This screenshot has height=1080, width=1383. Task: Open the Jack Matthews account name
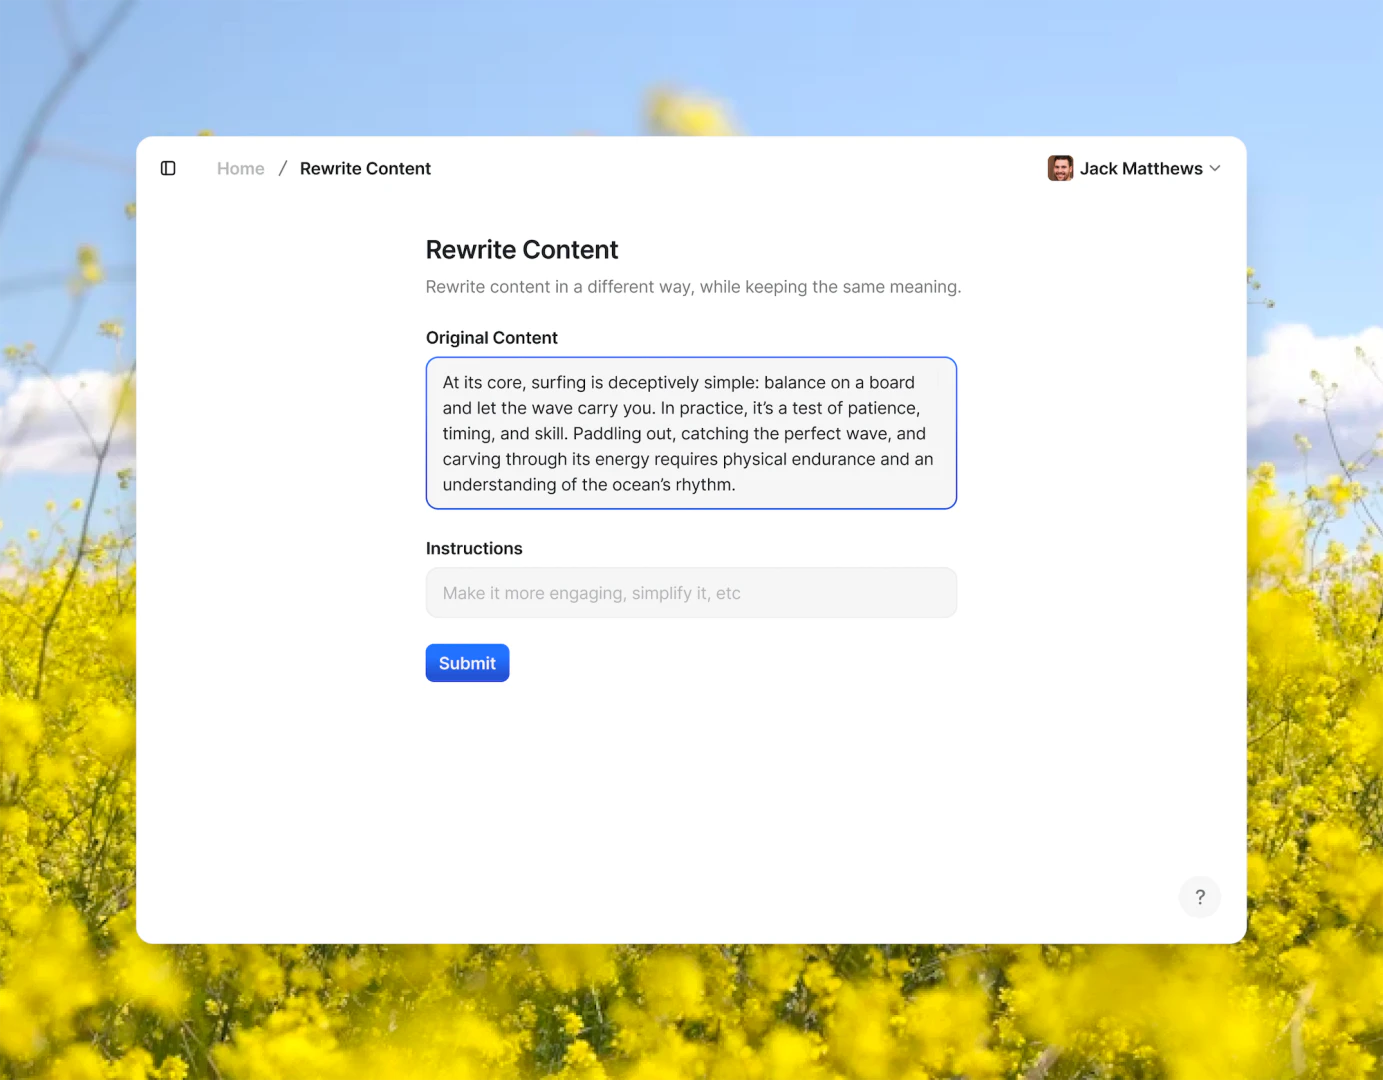[x=1141, y=168]
